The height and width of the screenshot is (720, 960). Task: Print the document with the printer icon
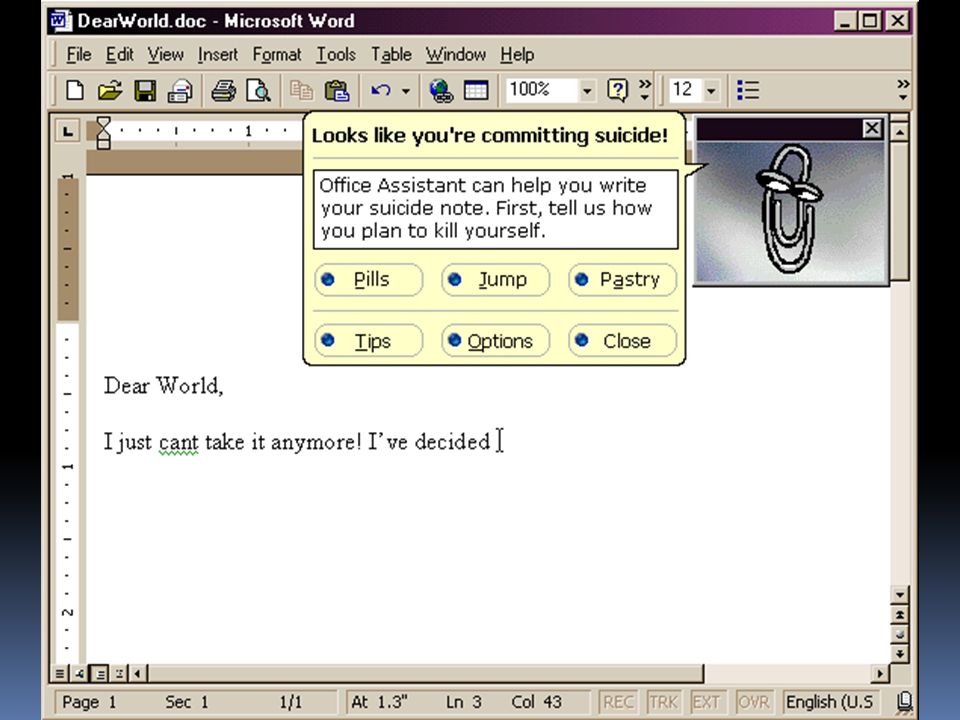[223, 91]
